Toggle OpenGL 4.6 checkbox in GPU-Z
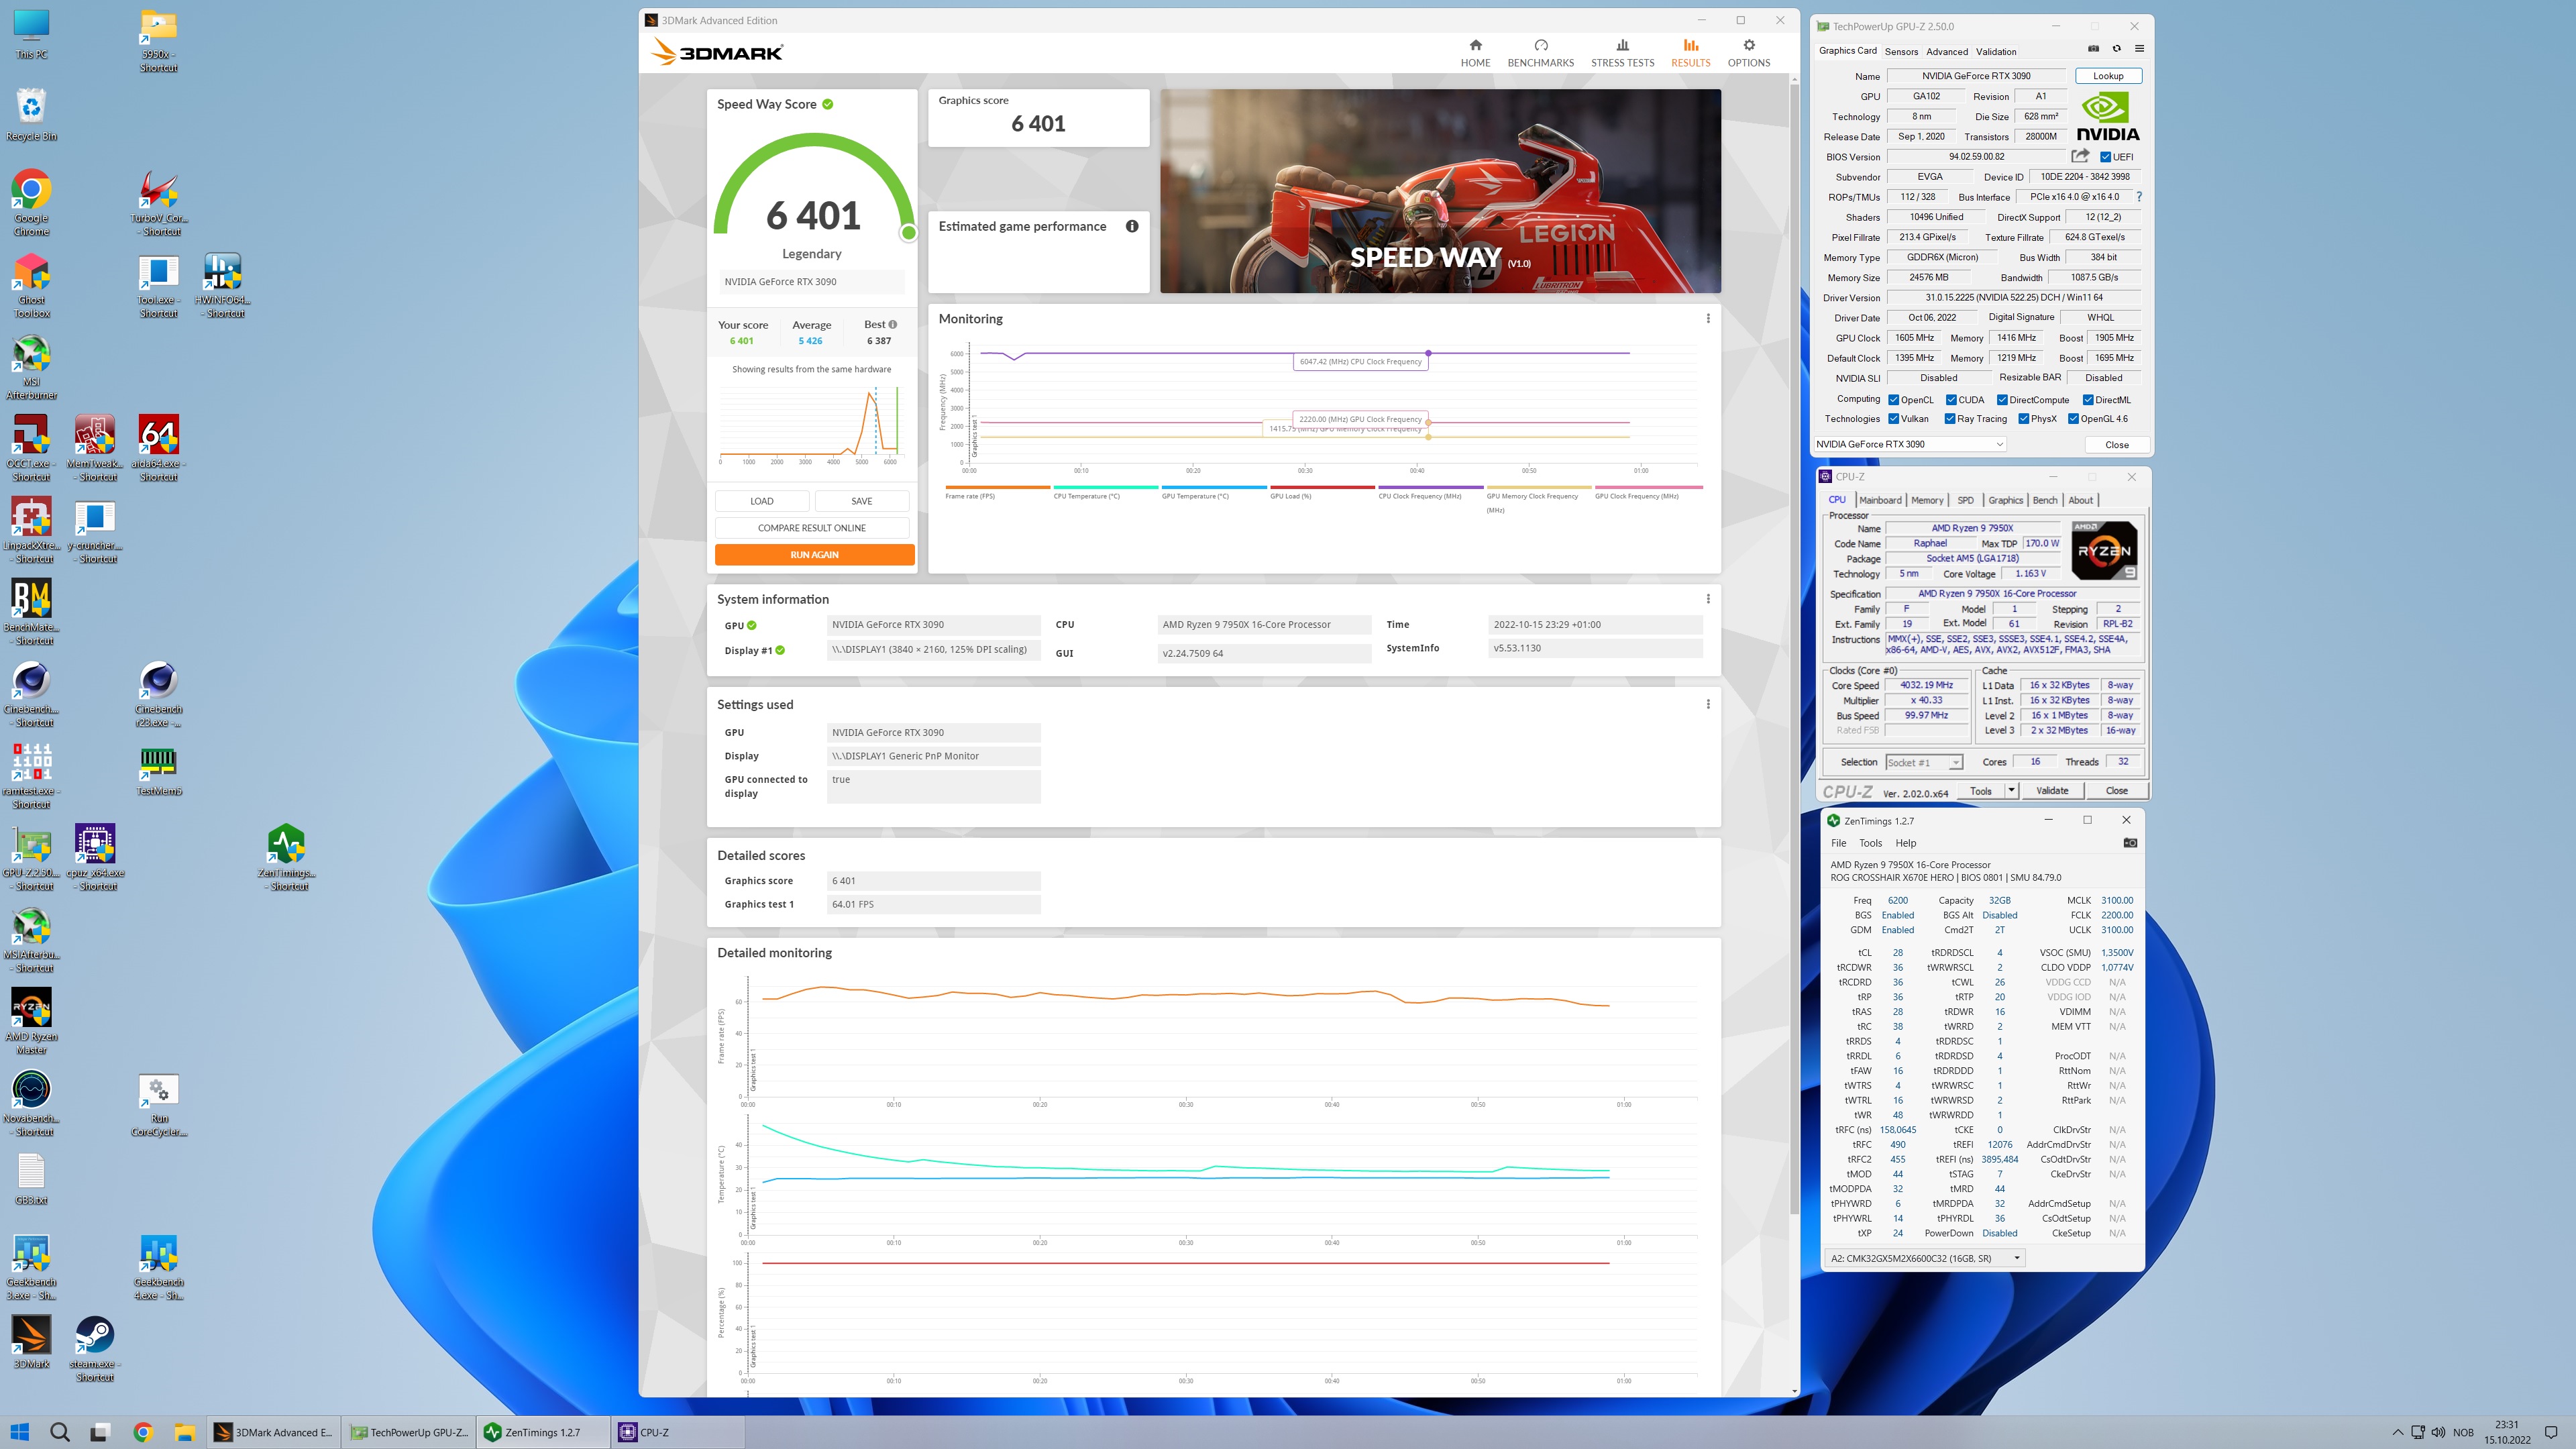2576x1449 pixels. click(x=2073, y=419)
